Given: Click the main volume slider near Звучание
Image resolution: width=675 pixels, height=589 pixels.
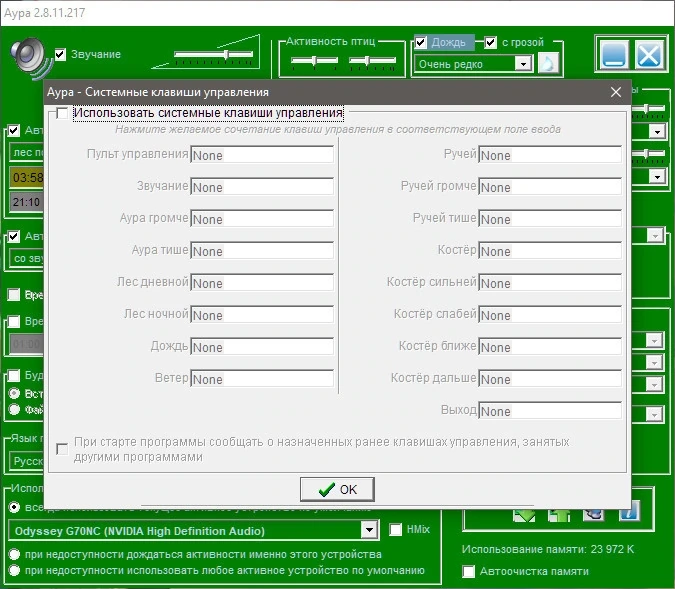Looking at the screenshot, I should [x=214, y=54].
